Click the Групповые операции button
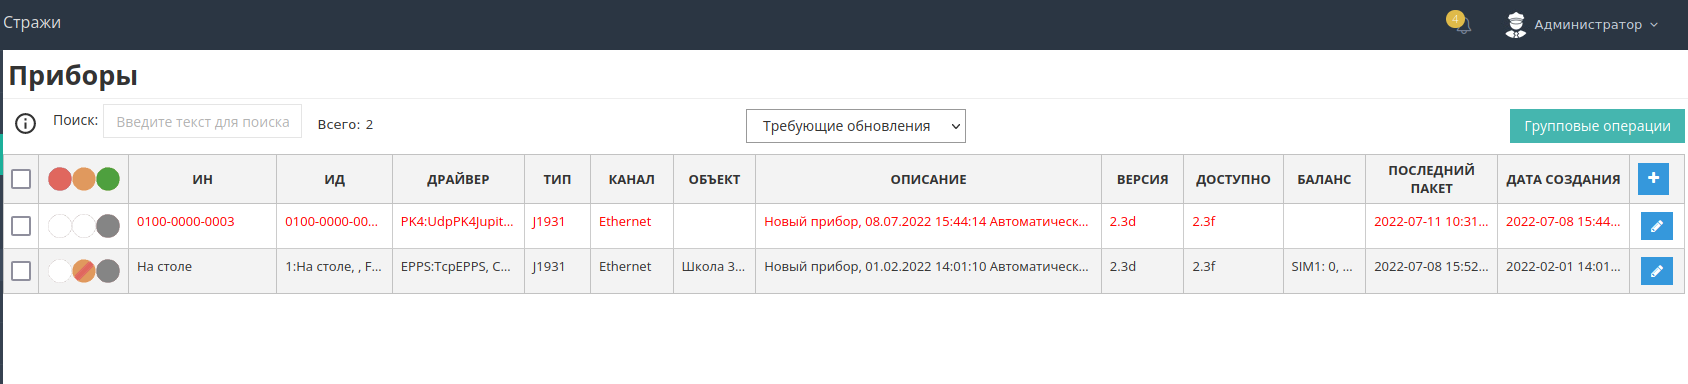This screenshot has width=1688, height=384. point(1597,126)
